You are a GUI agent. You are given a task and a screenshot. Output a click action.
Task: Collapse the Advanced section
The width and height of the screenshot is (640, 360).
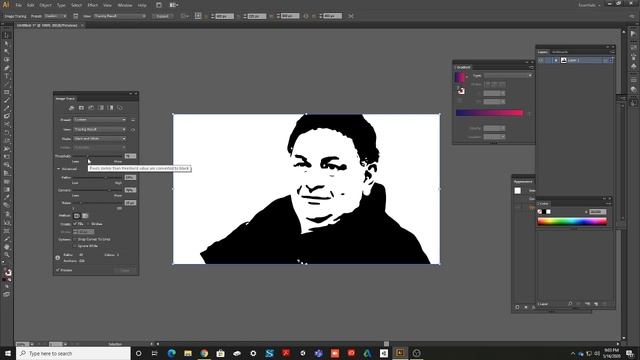pyautogui.click(x=58, y=169)
